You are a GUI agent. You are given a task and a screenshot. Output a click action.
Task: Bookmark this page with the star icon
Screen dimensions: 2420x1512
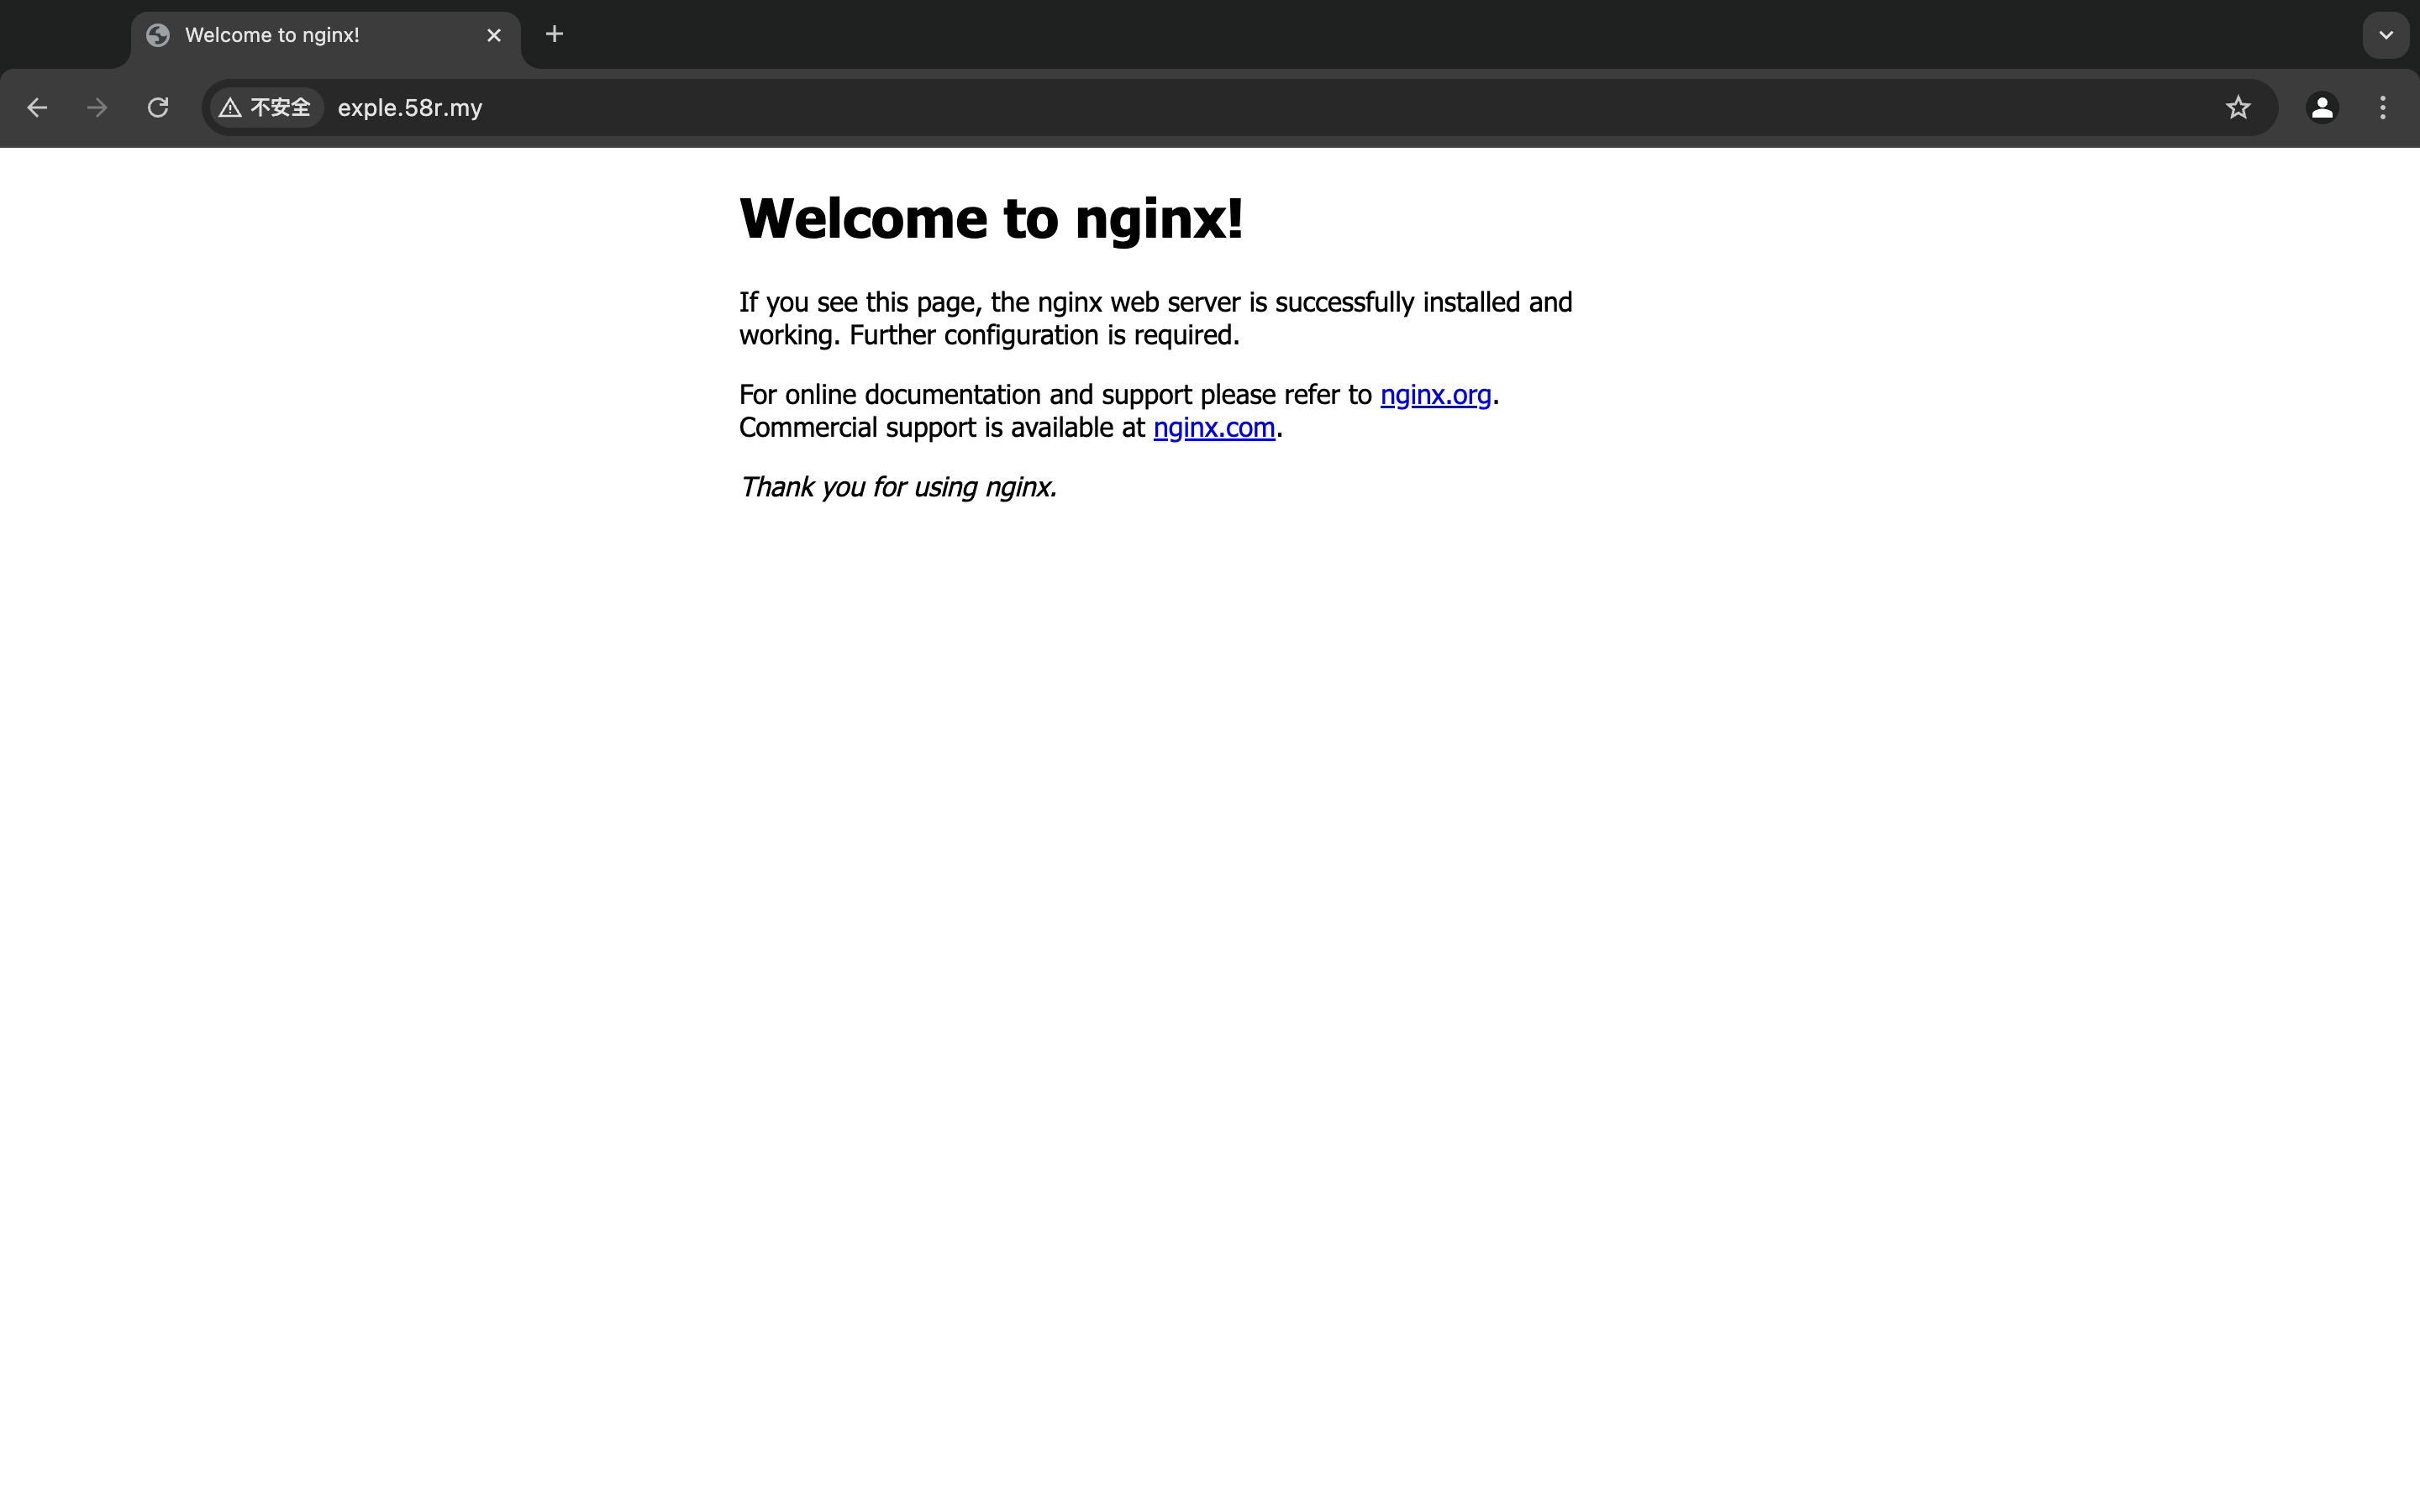[x=2238, y=108]
